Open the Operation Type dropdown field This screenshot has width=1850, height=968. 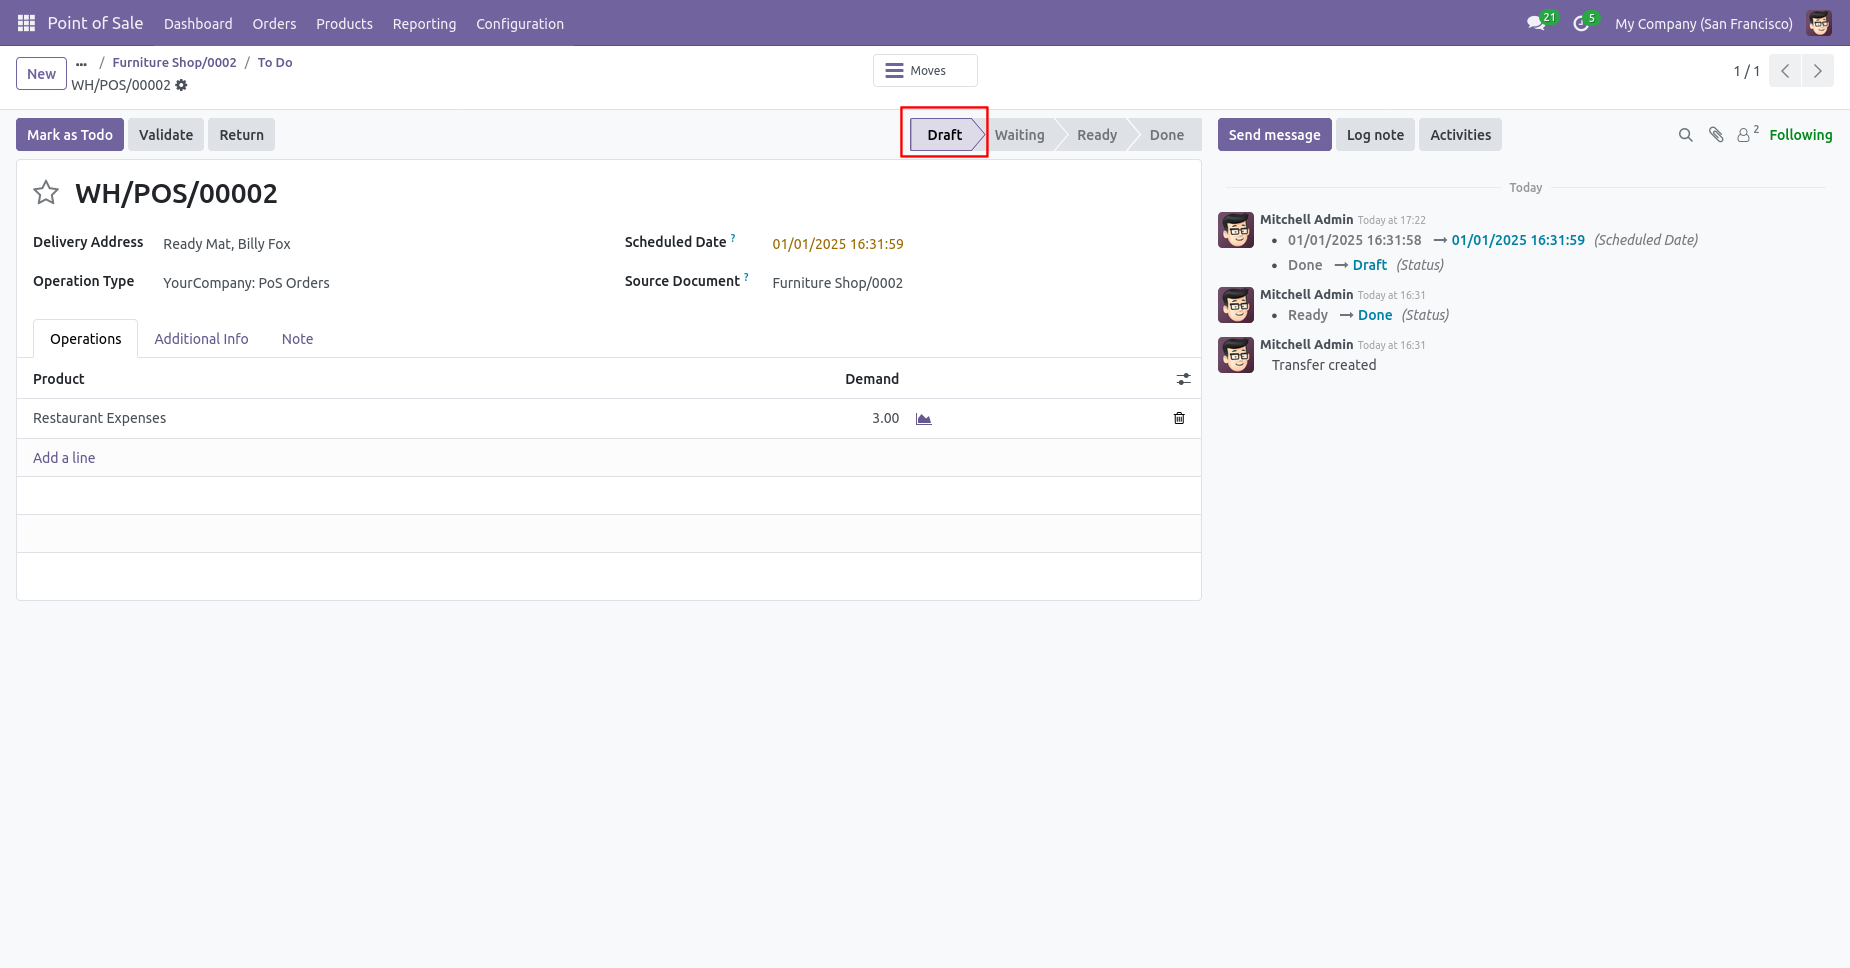point(246,283)
